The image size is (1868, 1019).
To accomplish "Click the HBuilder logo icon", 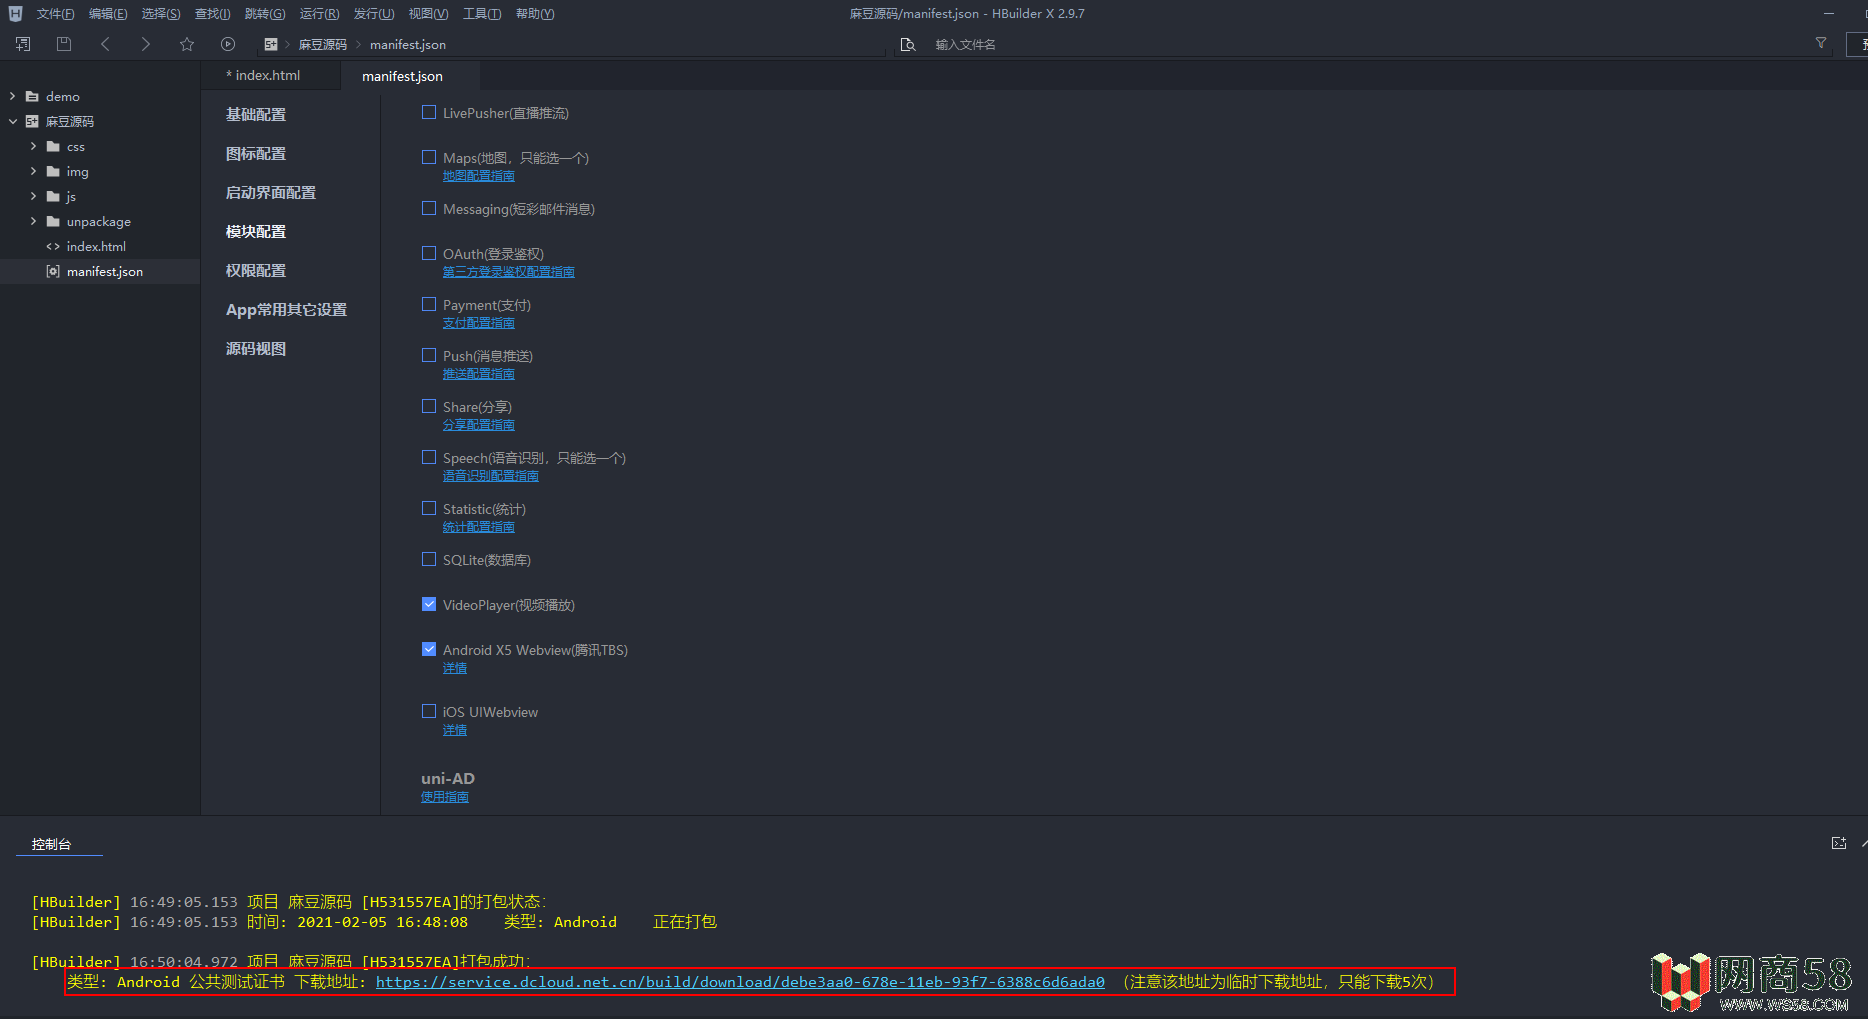I will [15, 14].
